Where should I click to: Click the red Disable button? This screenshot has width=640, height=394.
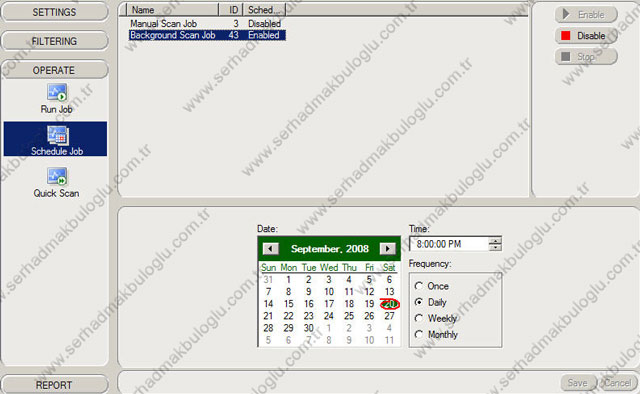586,36
